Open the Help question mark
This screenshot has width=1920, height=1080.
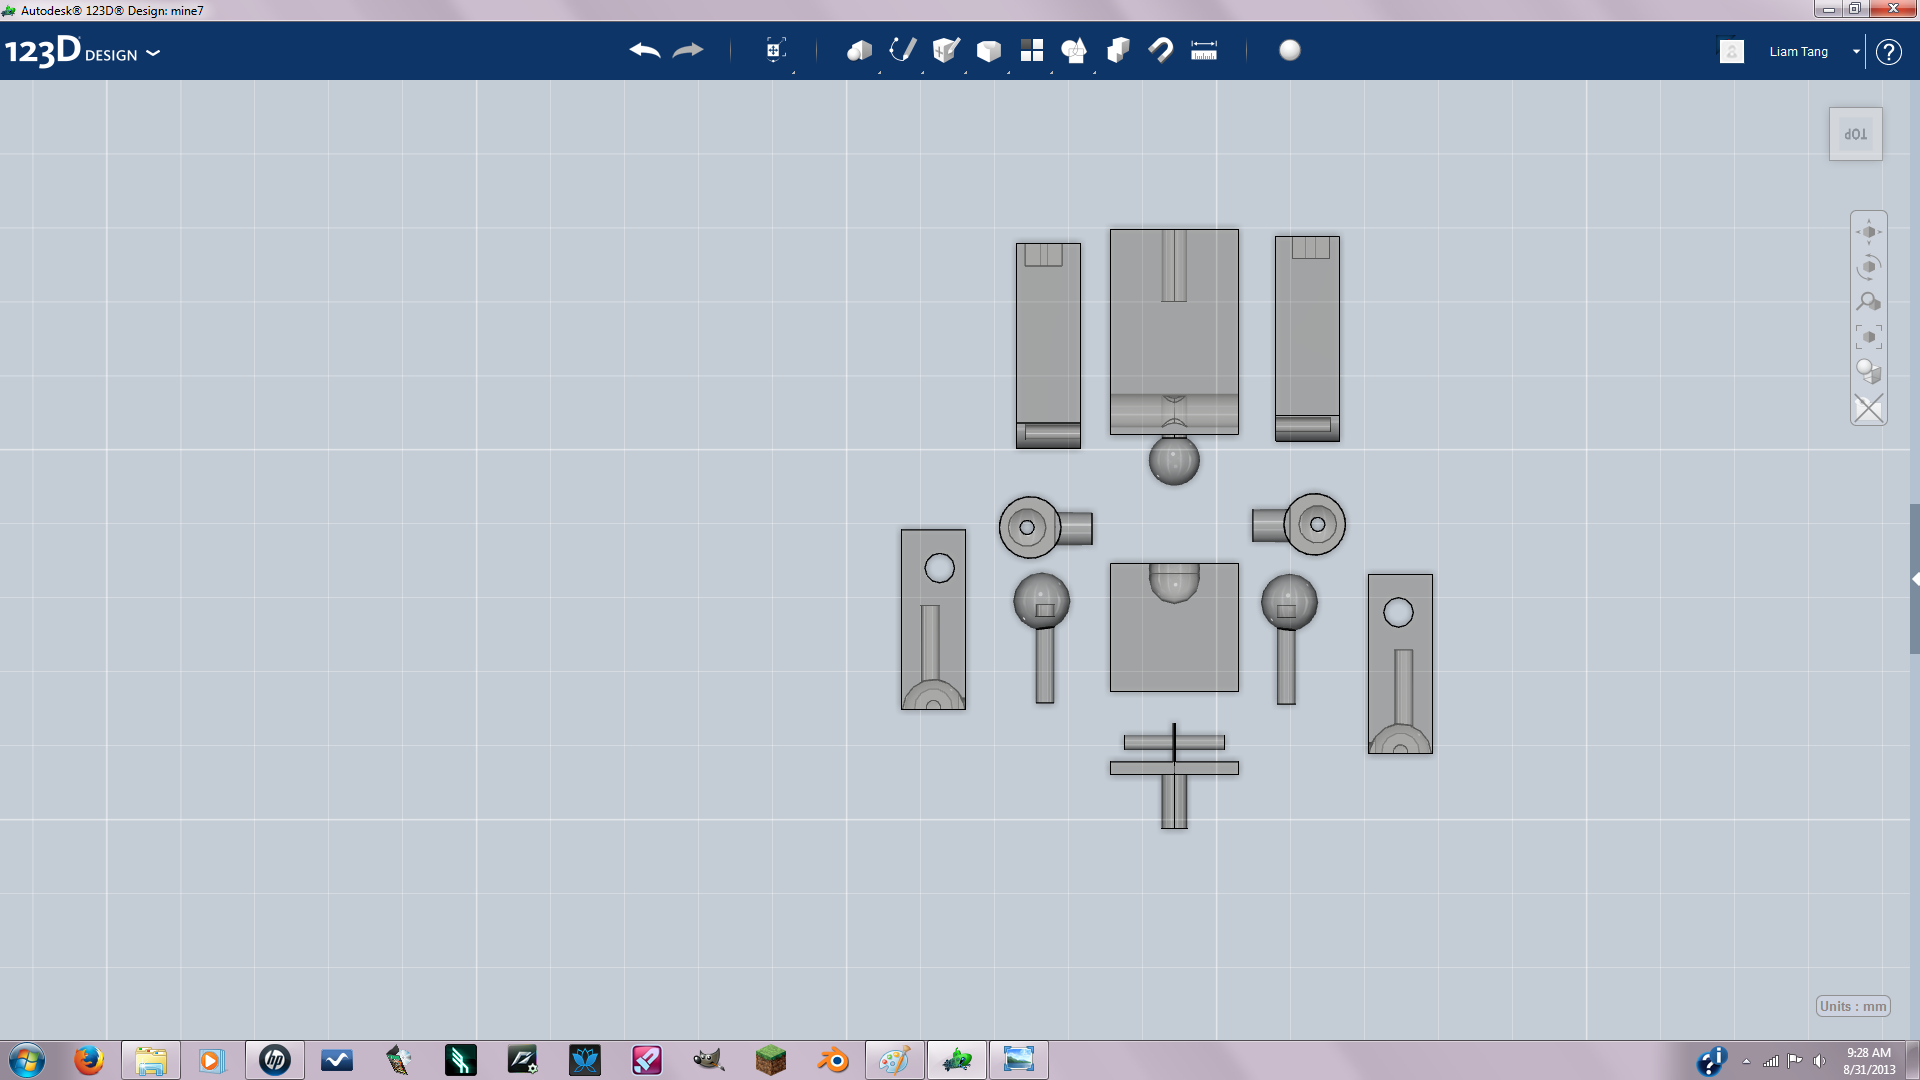(1889, 51)
